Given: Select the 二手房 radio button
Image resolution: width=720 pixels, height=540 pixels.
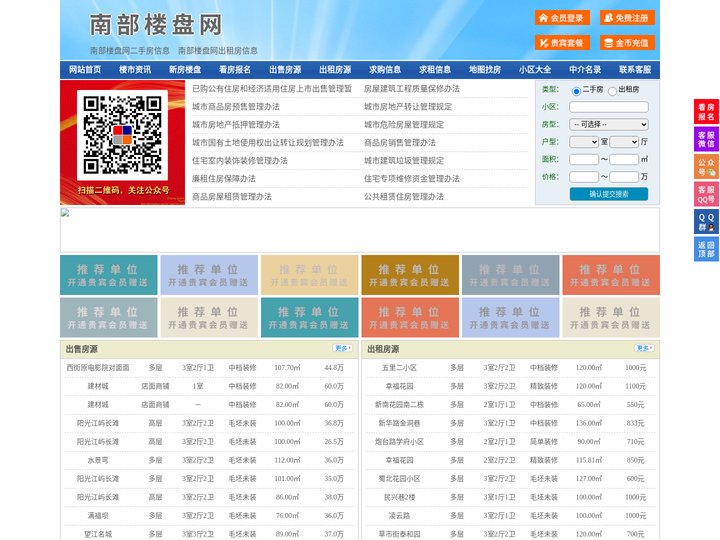Looking at the screenshot, I should click(x=576, y=91).
